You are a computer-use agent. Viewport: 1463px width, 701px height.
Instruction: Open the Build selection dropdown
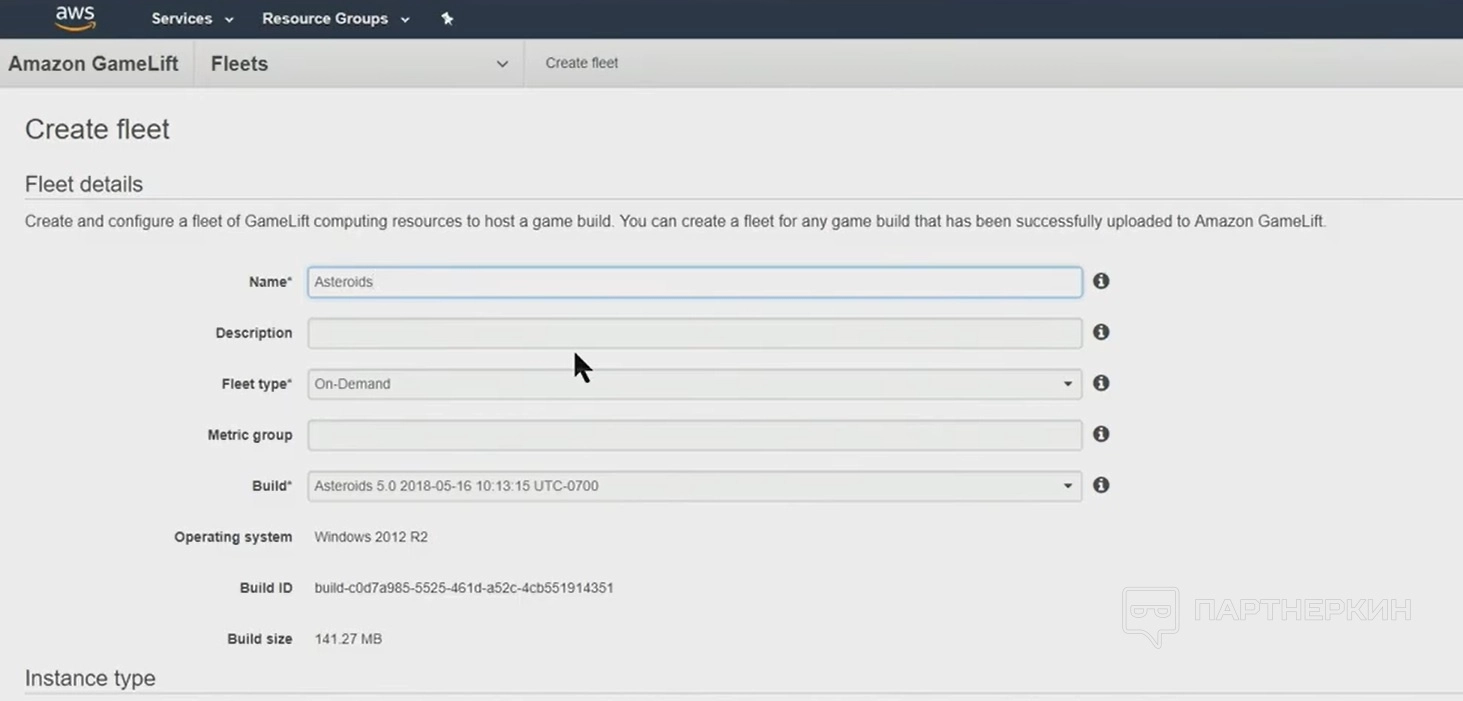(694, 486)
